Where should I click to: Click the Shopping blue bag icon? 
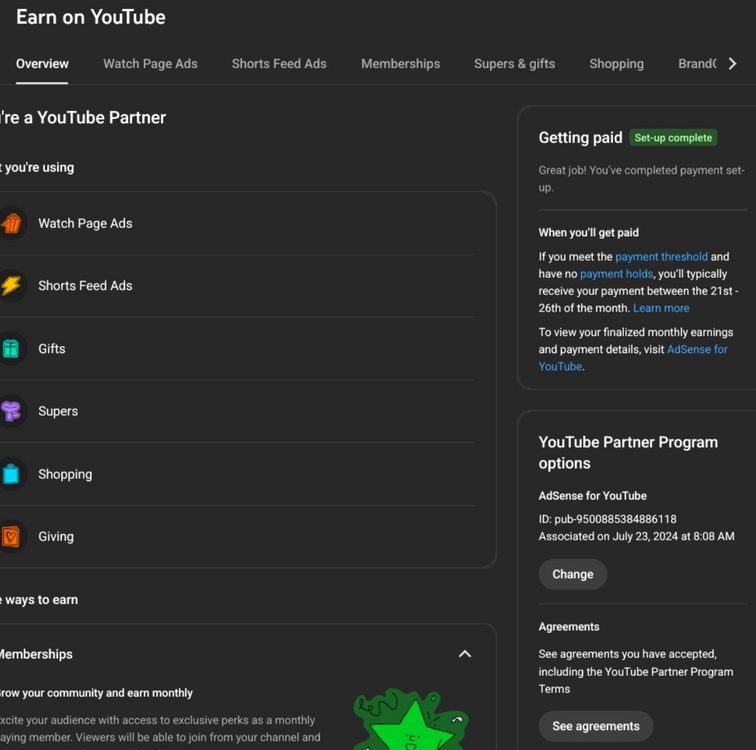[x=11, y=474]
